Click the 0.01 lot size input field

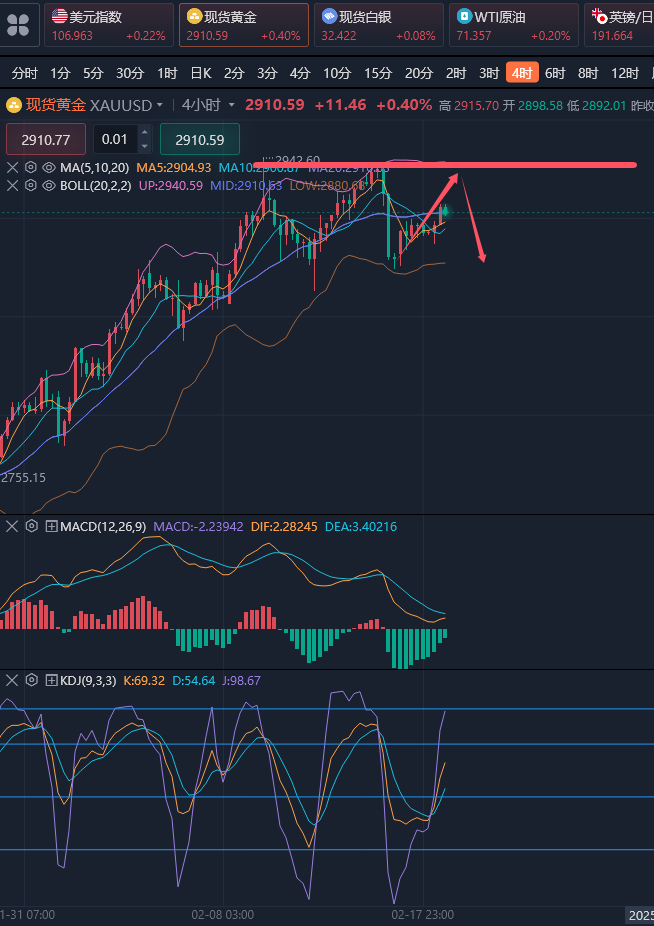[115, 140]
